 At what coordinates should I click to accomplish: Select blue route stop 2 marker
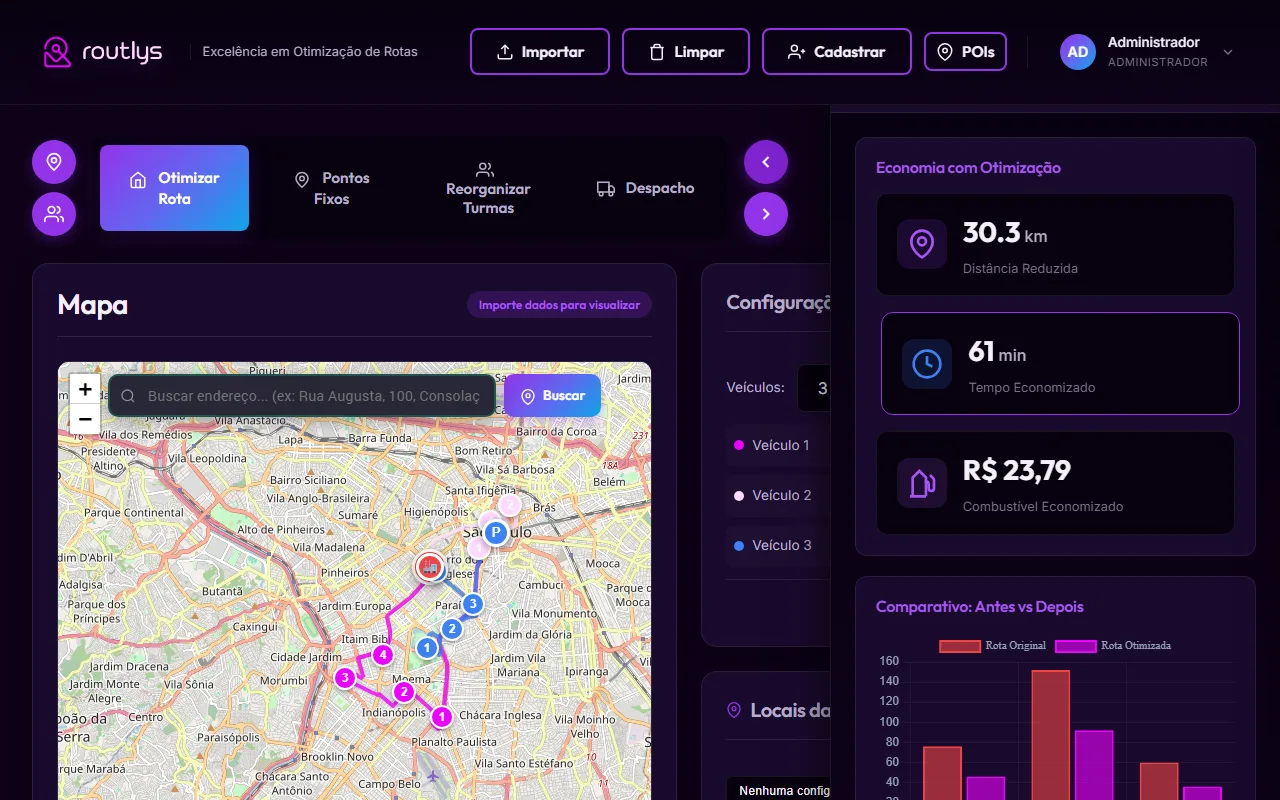452,629
